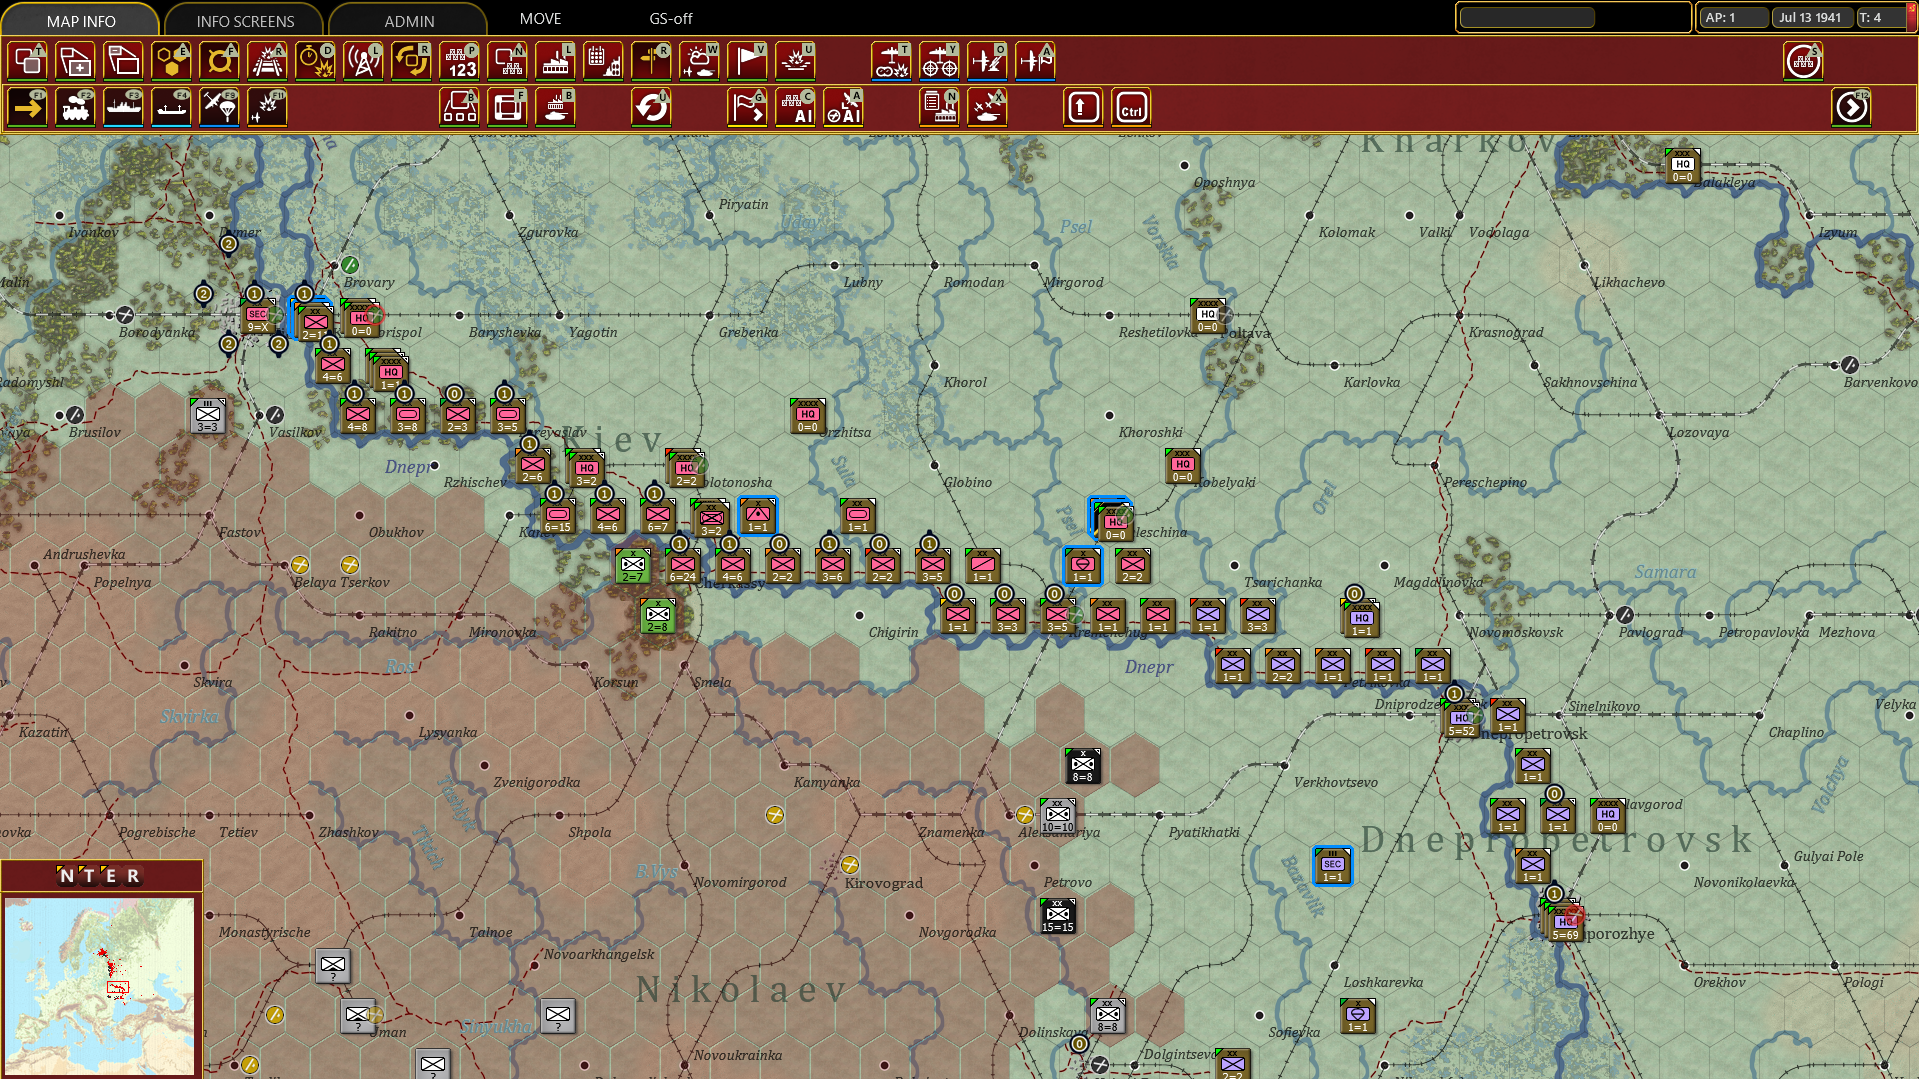Image resolution: width=1919 pixels, height=1079 pixels.
Task: Select the amphibious transport ship icon (F4)
Action: 172,107
